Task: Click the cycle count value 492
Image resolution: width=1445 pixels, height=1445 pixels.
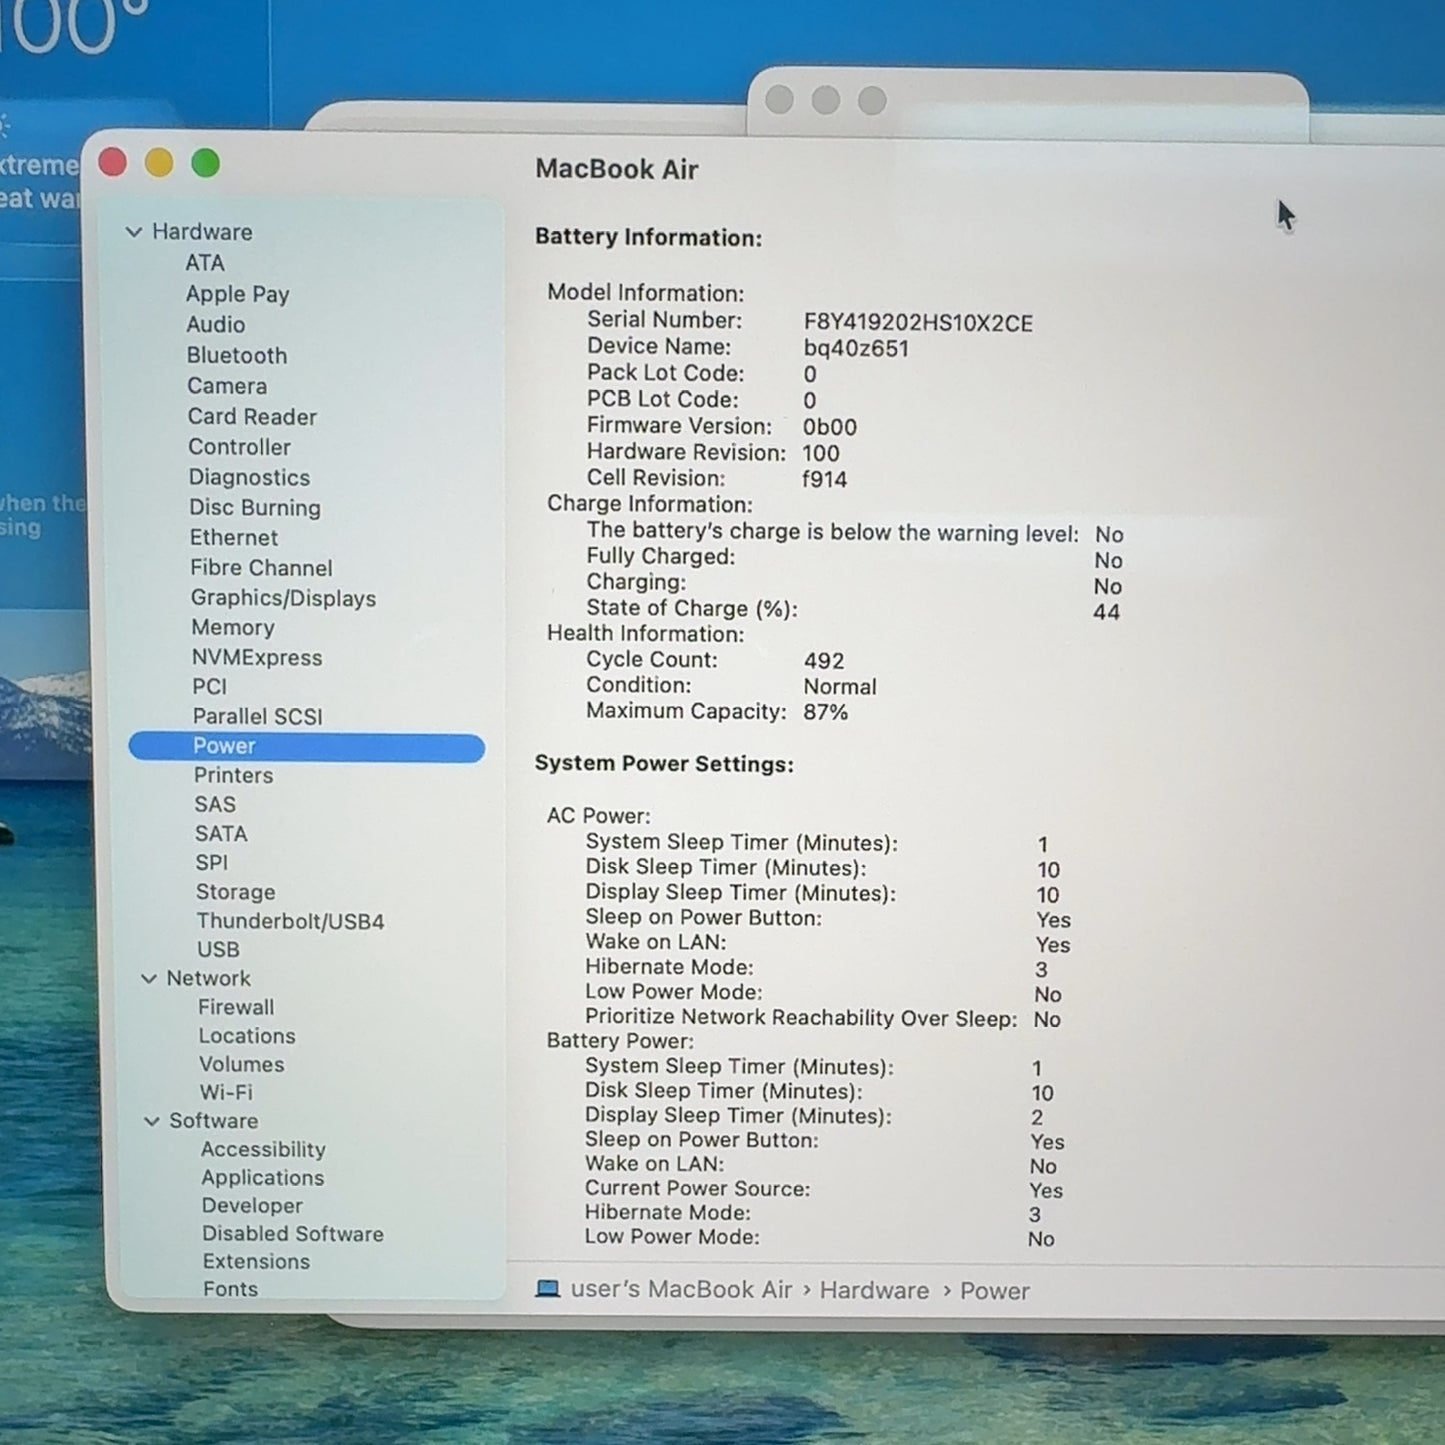Action: pos(824,661)
